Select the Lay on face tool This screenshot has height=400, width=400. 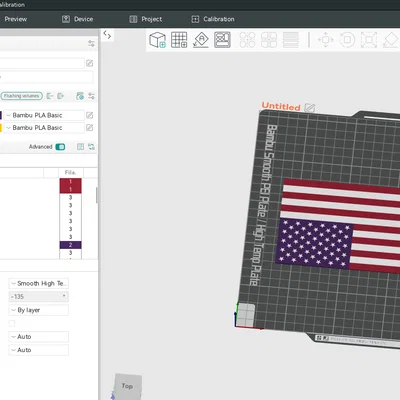point(391,40)
